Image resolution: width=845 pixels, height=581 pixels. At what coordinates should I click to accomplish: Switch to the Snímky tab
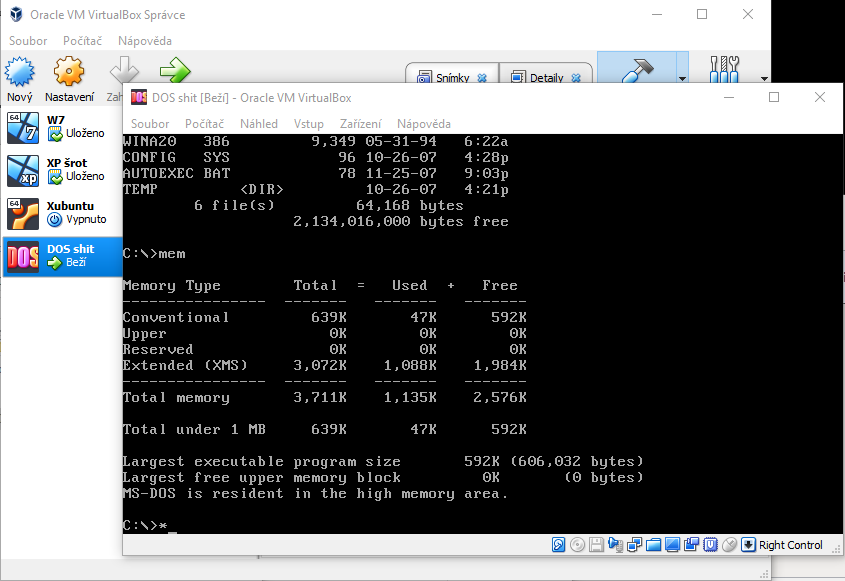pyautogui.click(x=452, y=78)
